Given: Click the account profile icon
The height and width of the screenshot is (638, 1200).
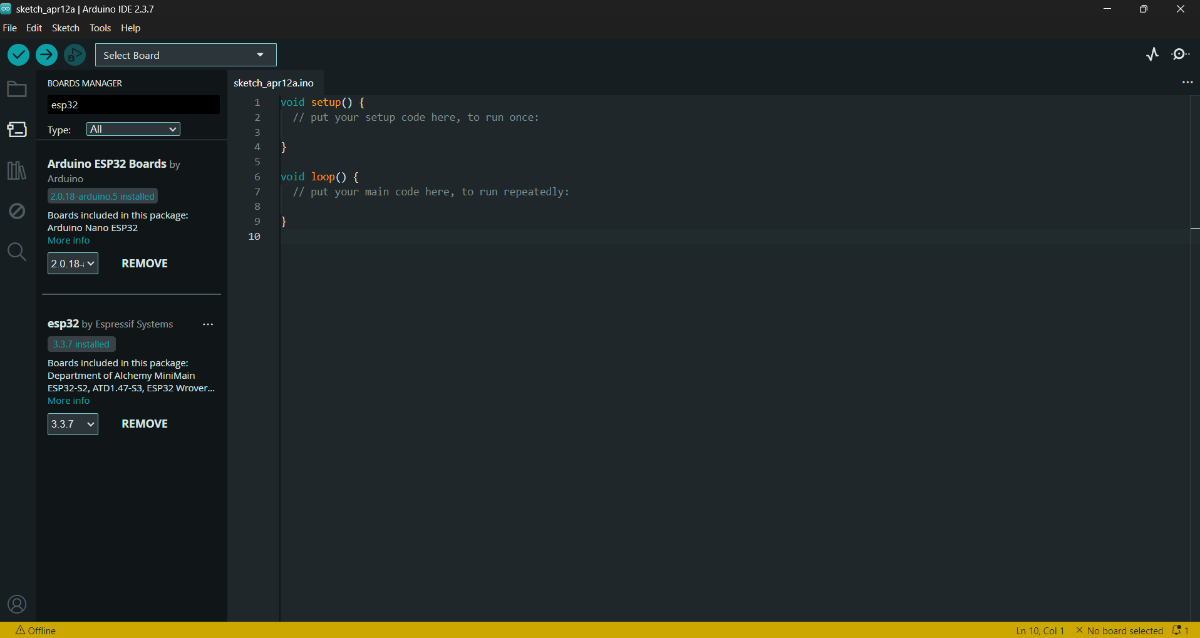Looking at the screenshot, I should (x=17, y=604).
